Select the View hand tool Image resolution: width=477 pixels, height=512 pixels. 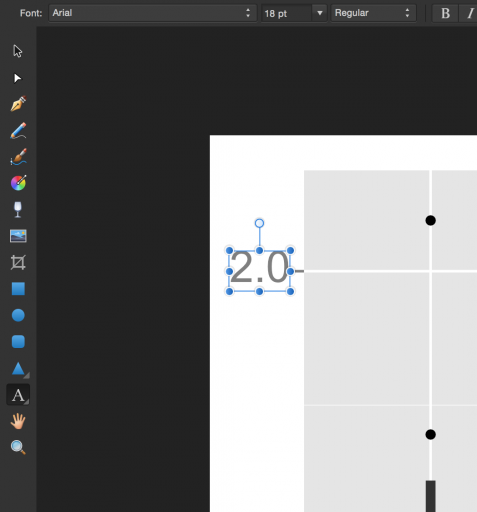click(18, 421)
